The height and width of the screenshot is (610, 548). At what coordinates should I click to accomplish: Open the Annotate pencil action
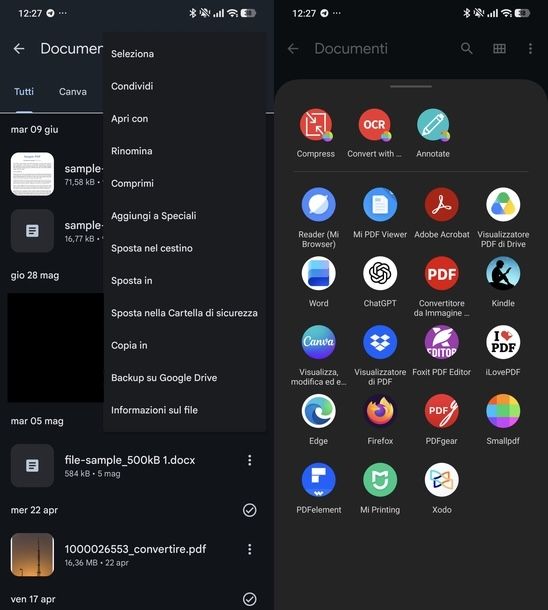(433, 125)
